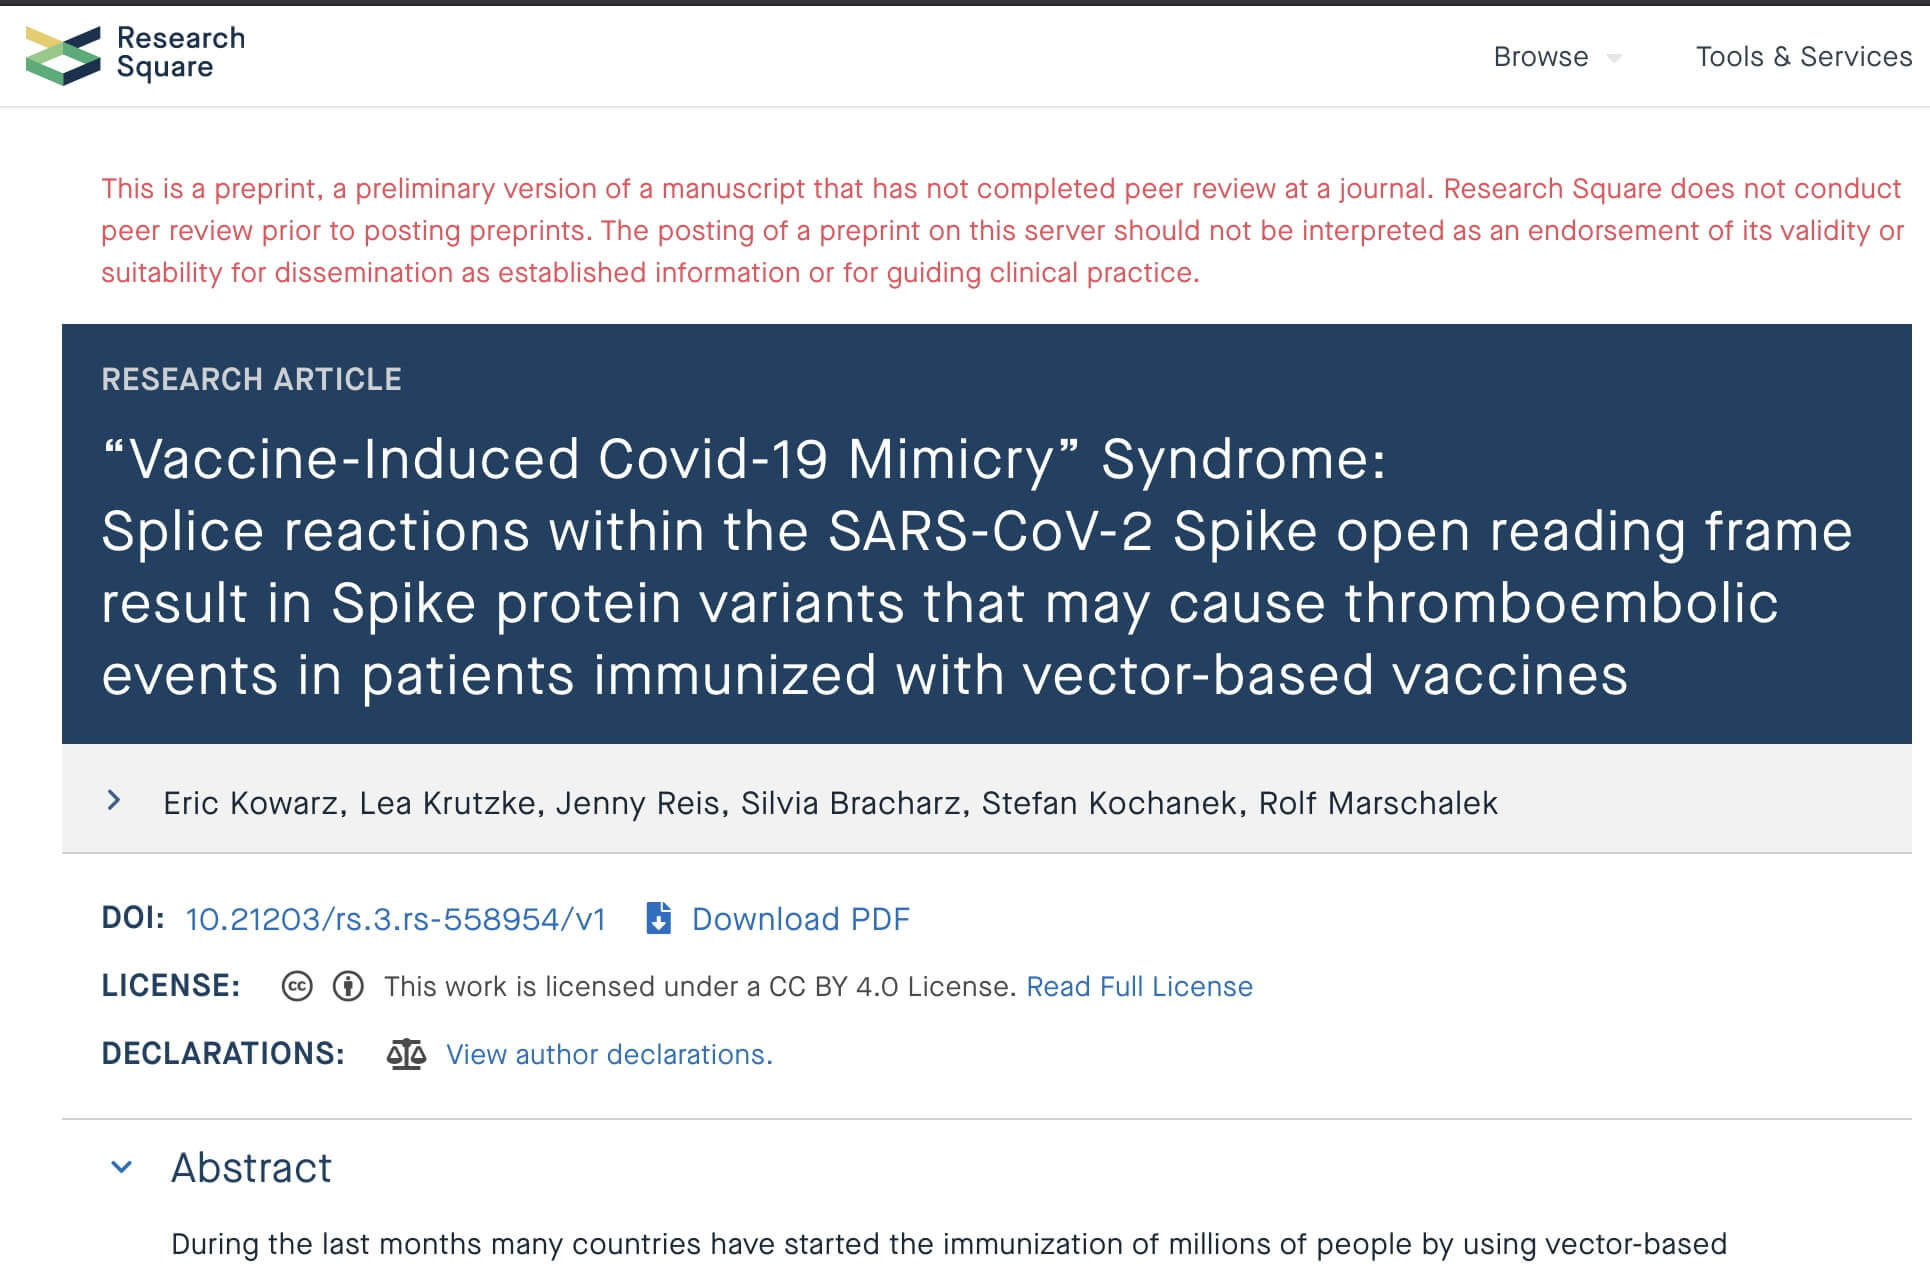Screen dimensions: 1930x1284
Task: Click the Abstract section heading
Action: (x=251, y=1167)
